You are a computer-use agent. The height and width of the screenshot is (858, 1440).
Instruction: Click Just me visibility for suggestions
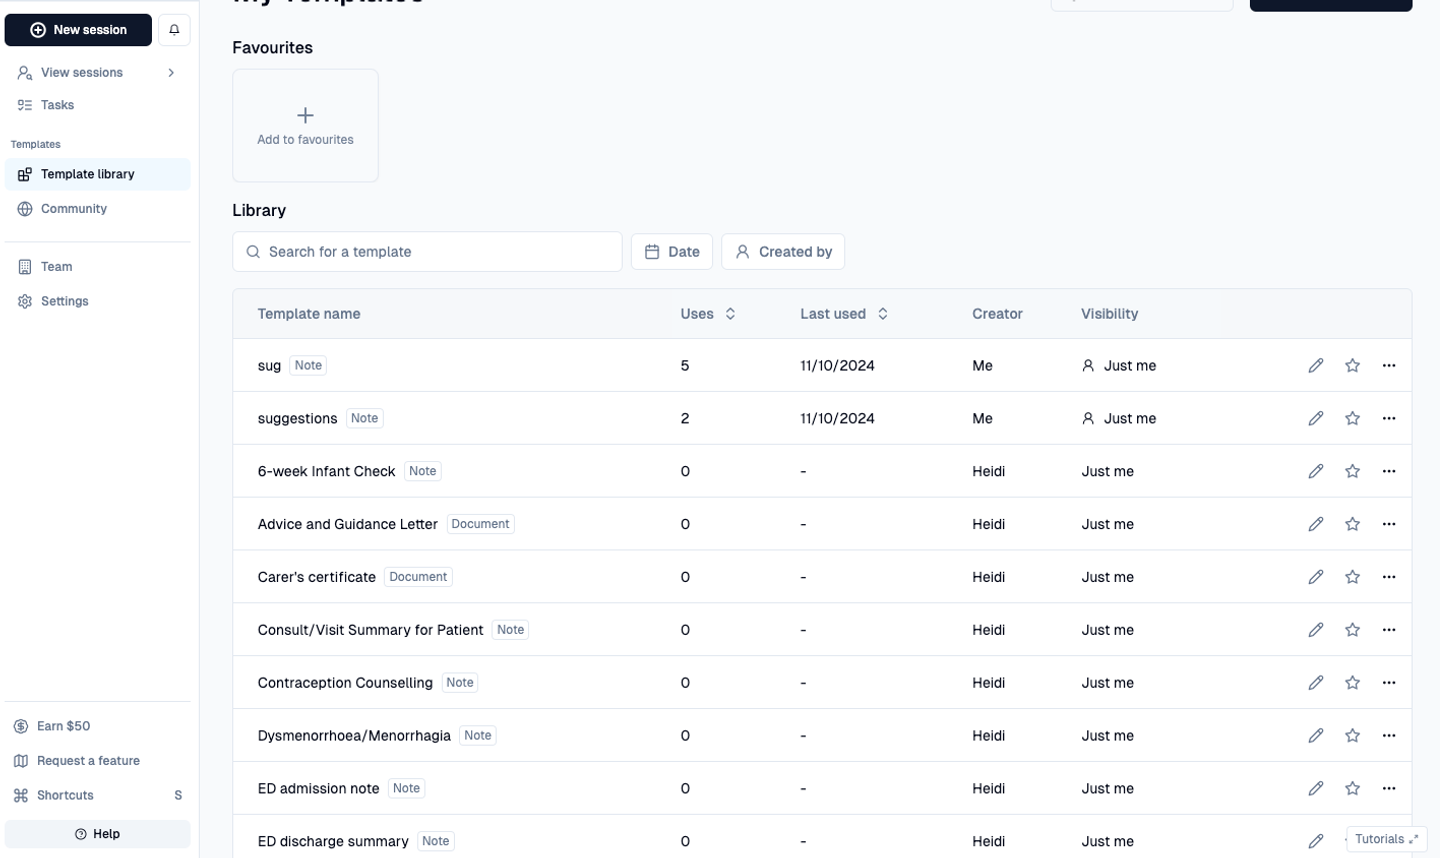click(x=1118, y=419)
